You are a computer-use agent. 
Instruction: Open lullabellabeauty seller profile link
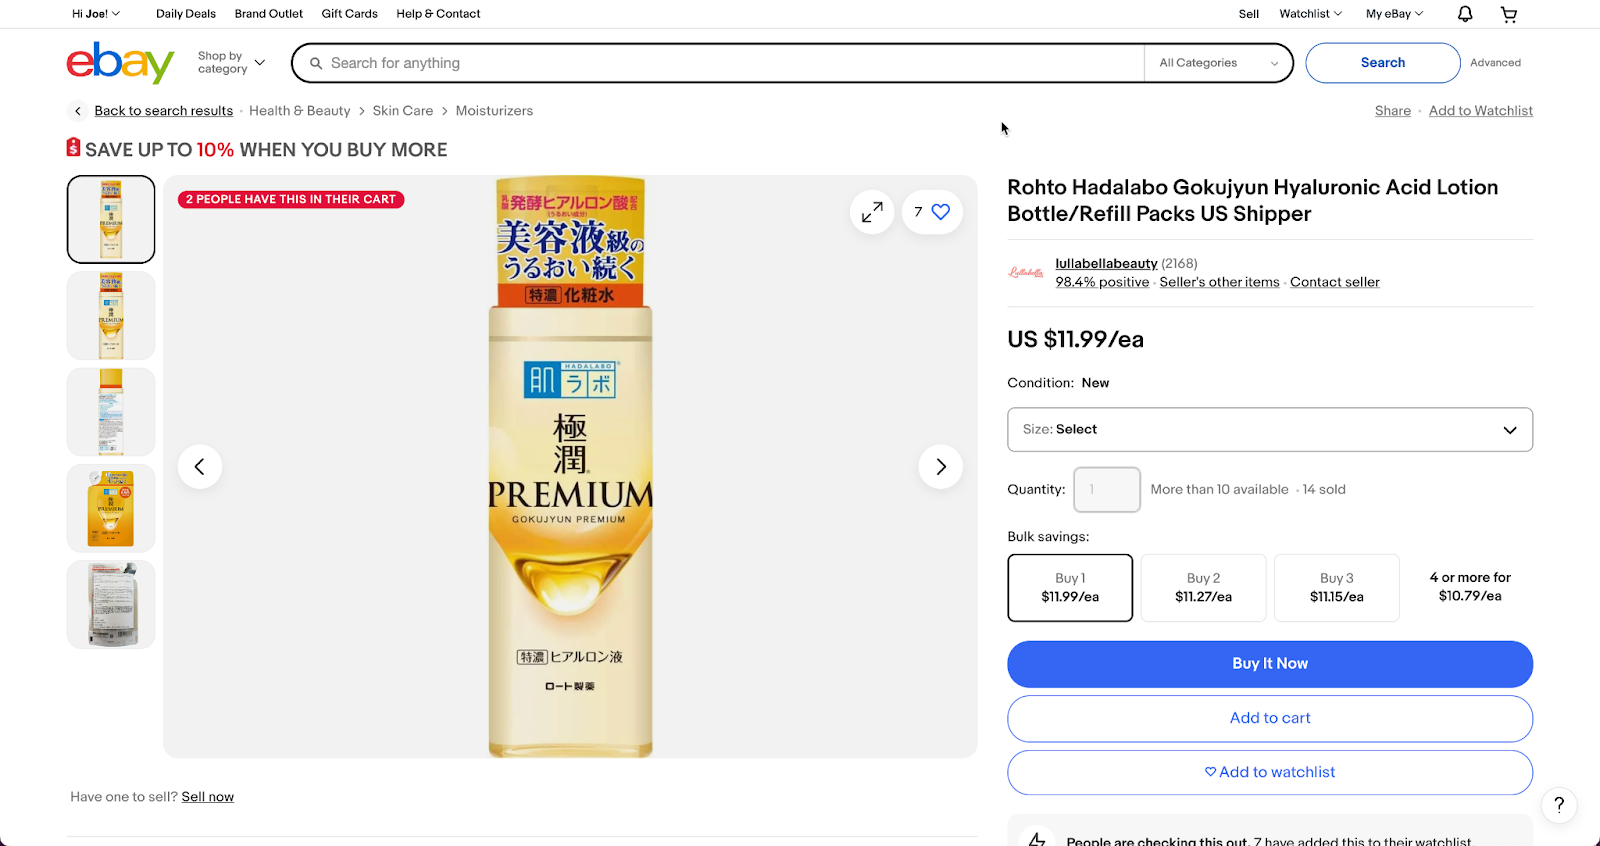[x=1106, y=264]
